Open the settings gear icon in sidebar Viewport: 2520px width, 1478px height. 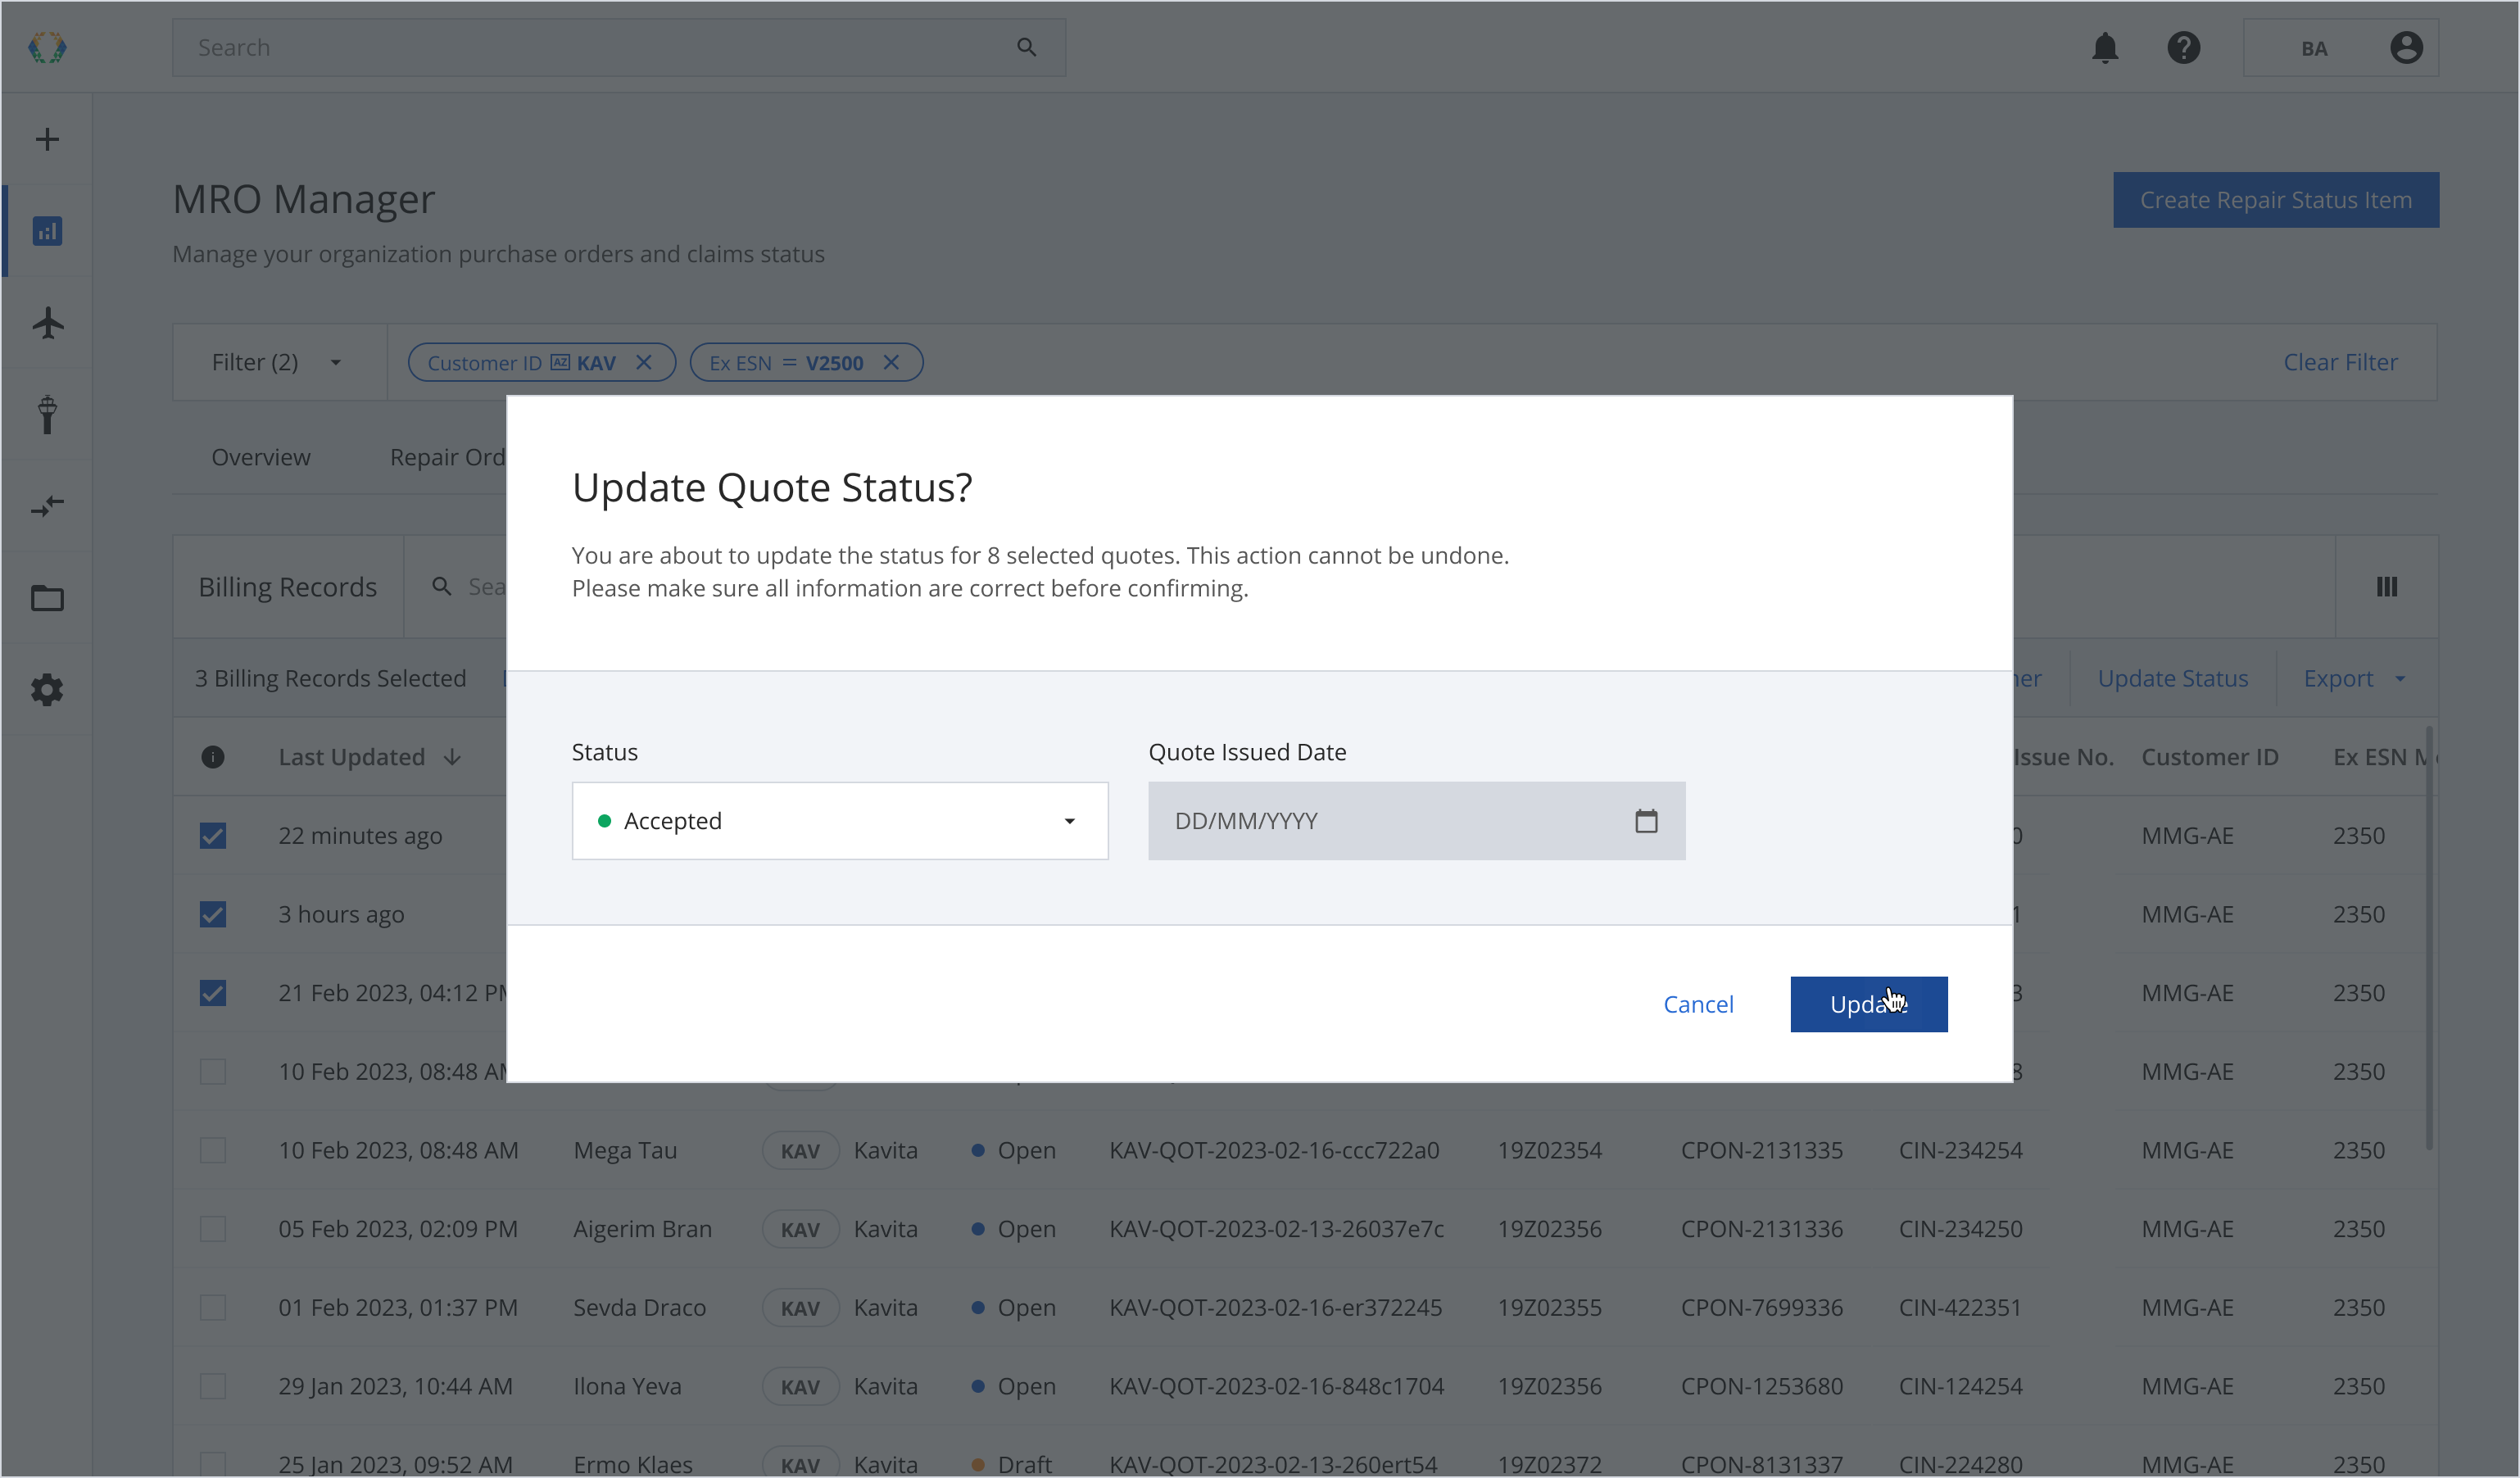(47, 690)
